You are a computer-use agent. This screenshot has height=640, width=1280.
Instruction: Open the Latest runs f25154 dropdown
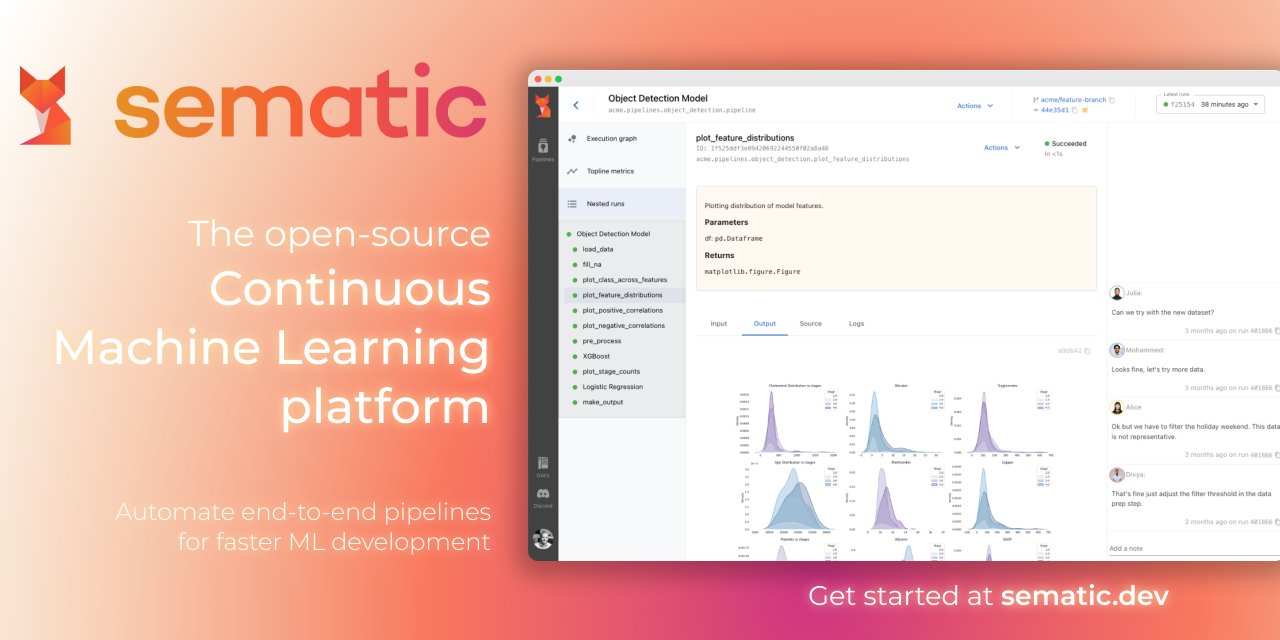click(1210, 104)
